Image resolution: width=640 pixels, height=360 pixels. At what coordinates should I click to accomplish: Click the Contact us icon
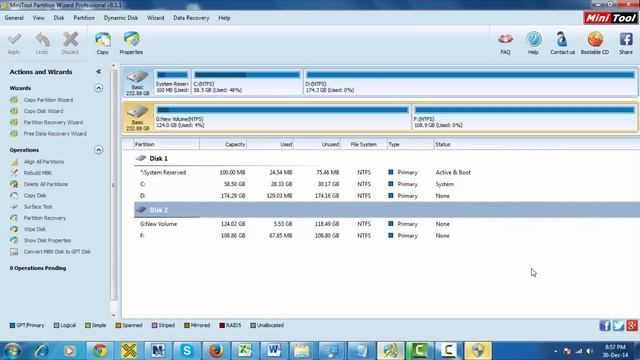[562, 43]
